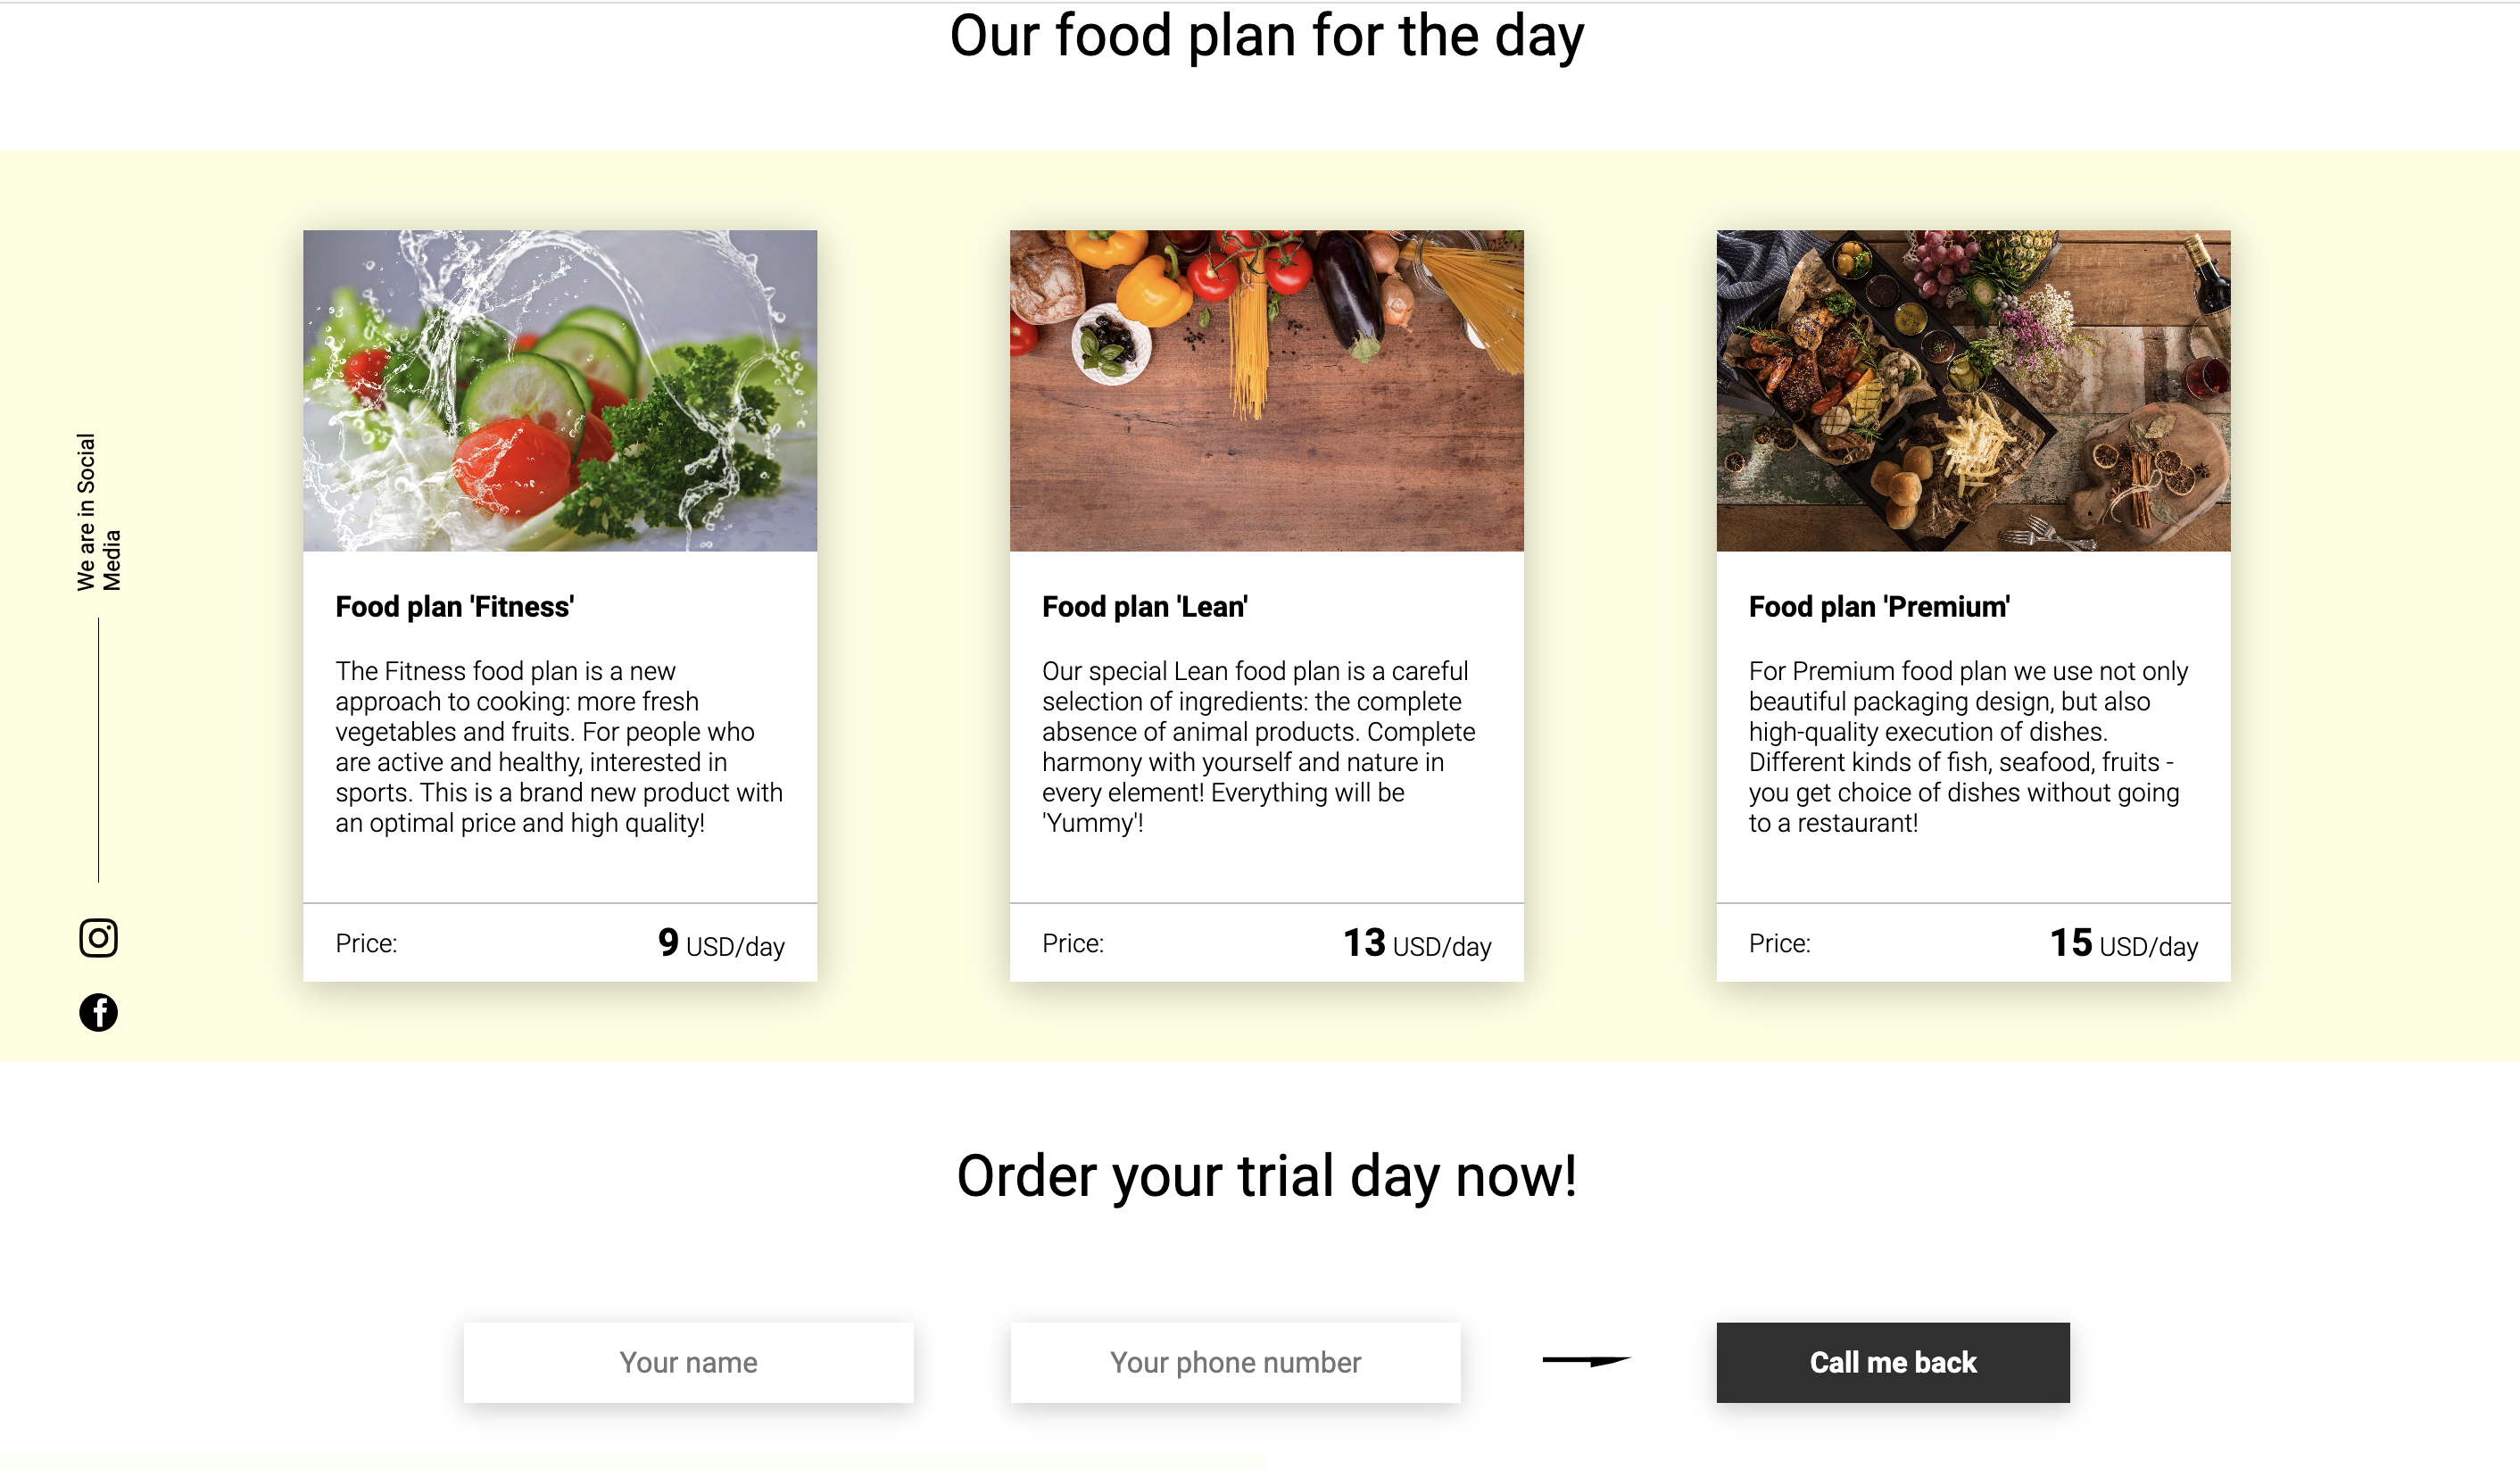Open the Instagram social media icon
Viewport: 2520px width, 1469px height.
click(98, 937)
